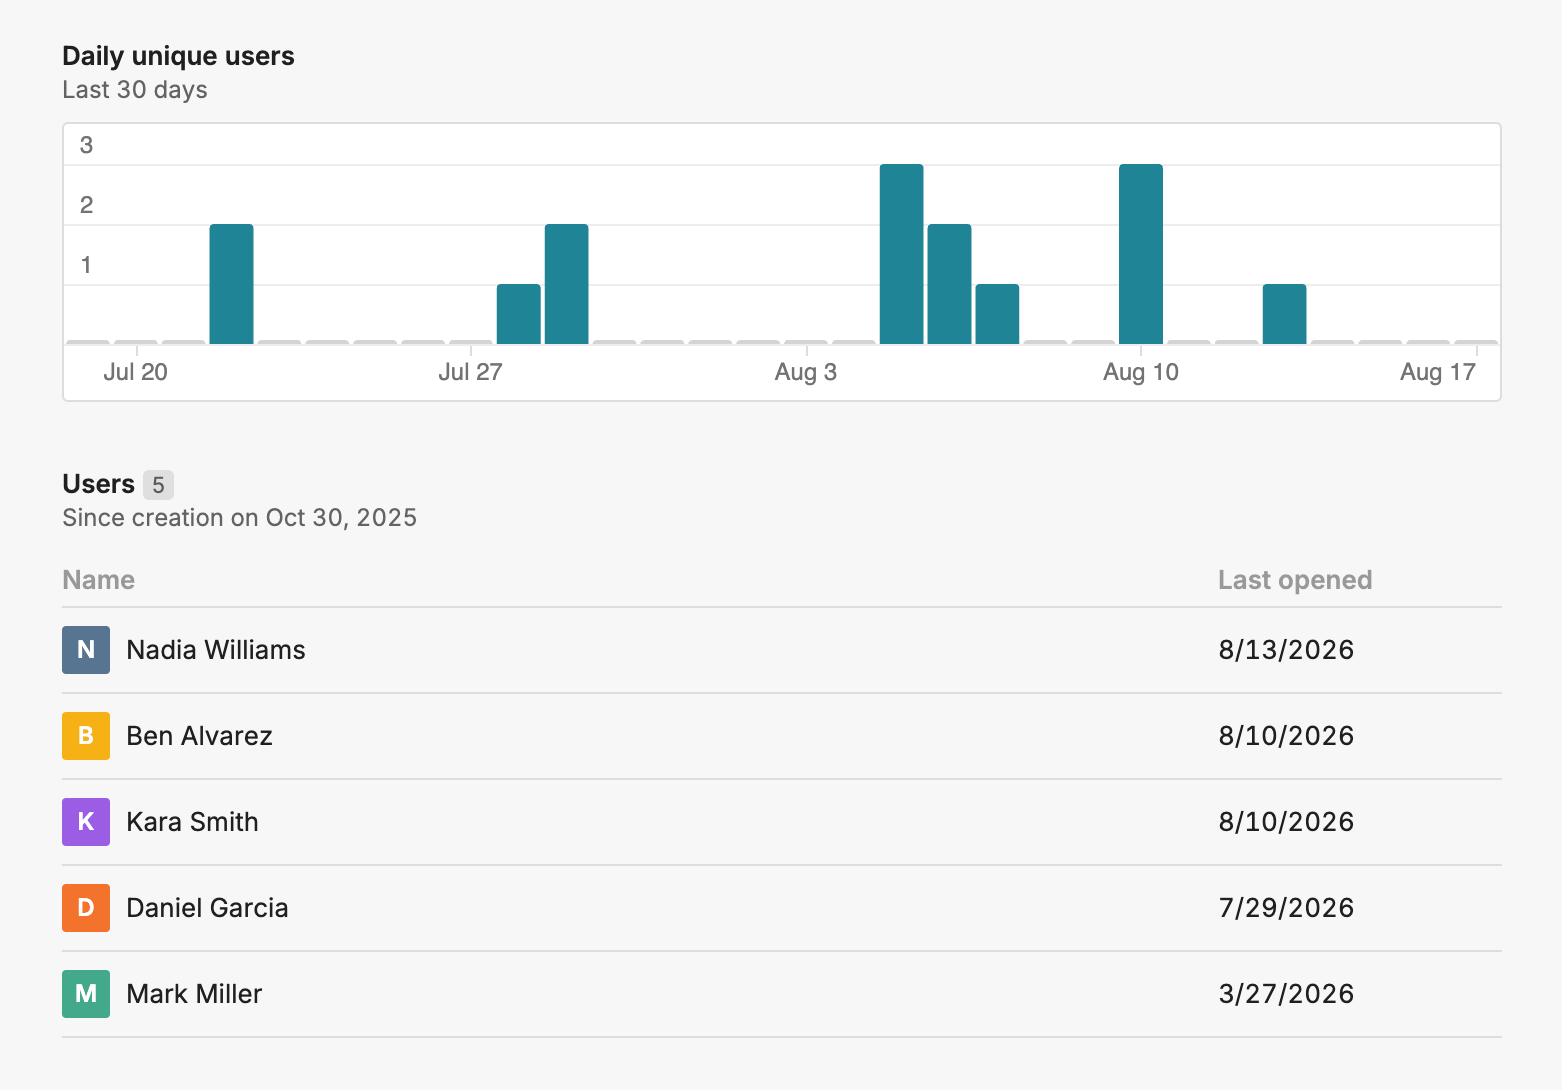Image resolution: width=1562 pixels, height=1090 pixels.
Task: Click the Aug 3 axis label
Action: [x=806, y=372]
